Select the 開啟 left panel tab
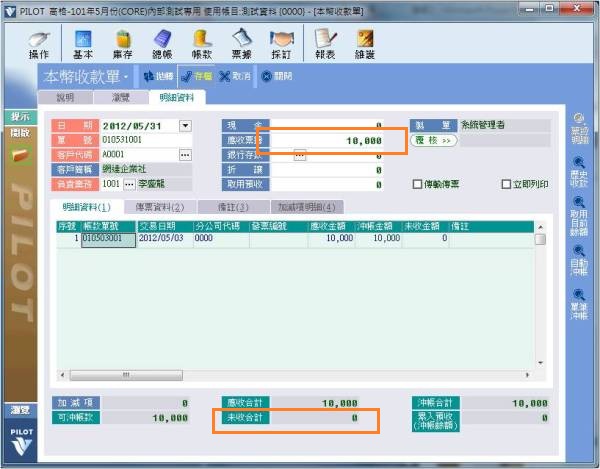This screenshot has height=469, width=600. tap(20, 133)
